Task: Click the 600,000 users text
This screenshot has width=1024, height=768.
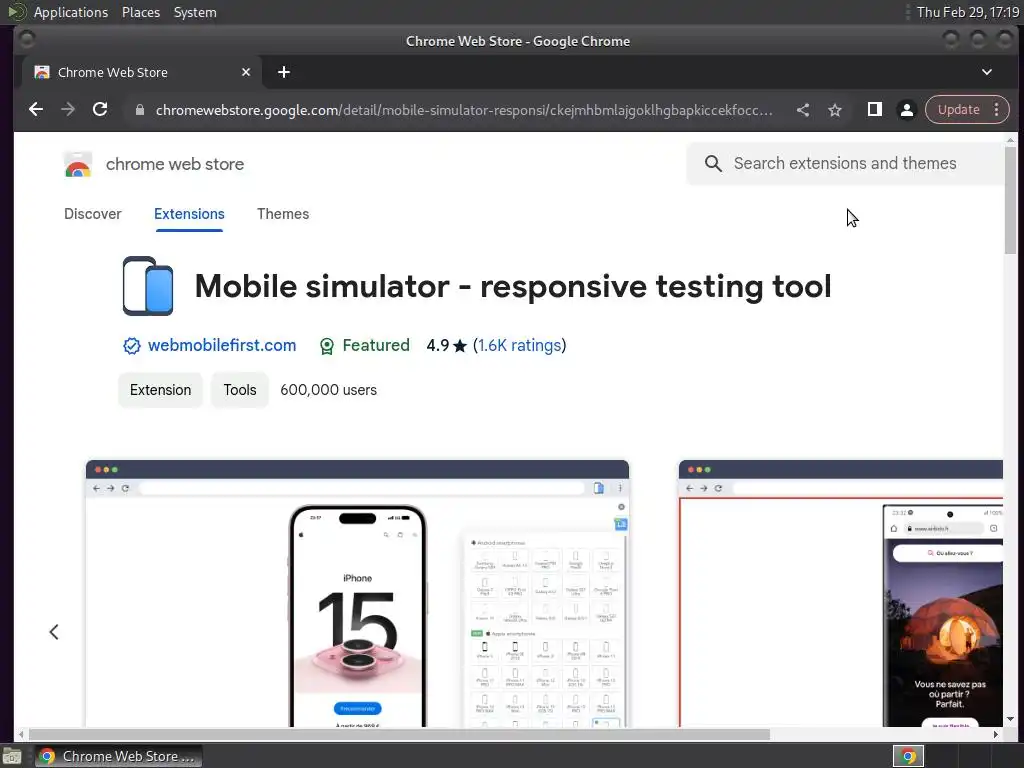Action: (328, 390)
